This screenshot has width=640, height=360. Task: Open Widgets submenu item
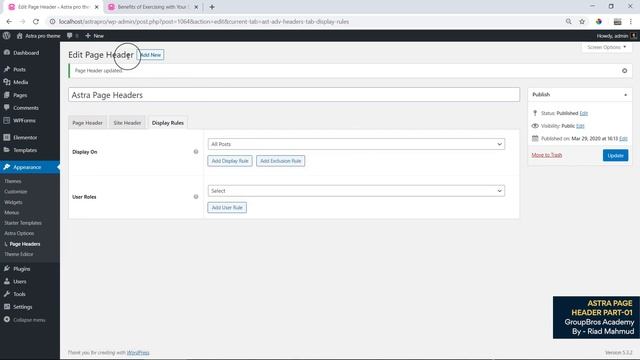click(13, 202)
